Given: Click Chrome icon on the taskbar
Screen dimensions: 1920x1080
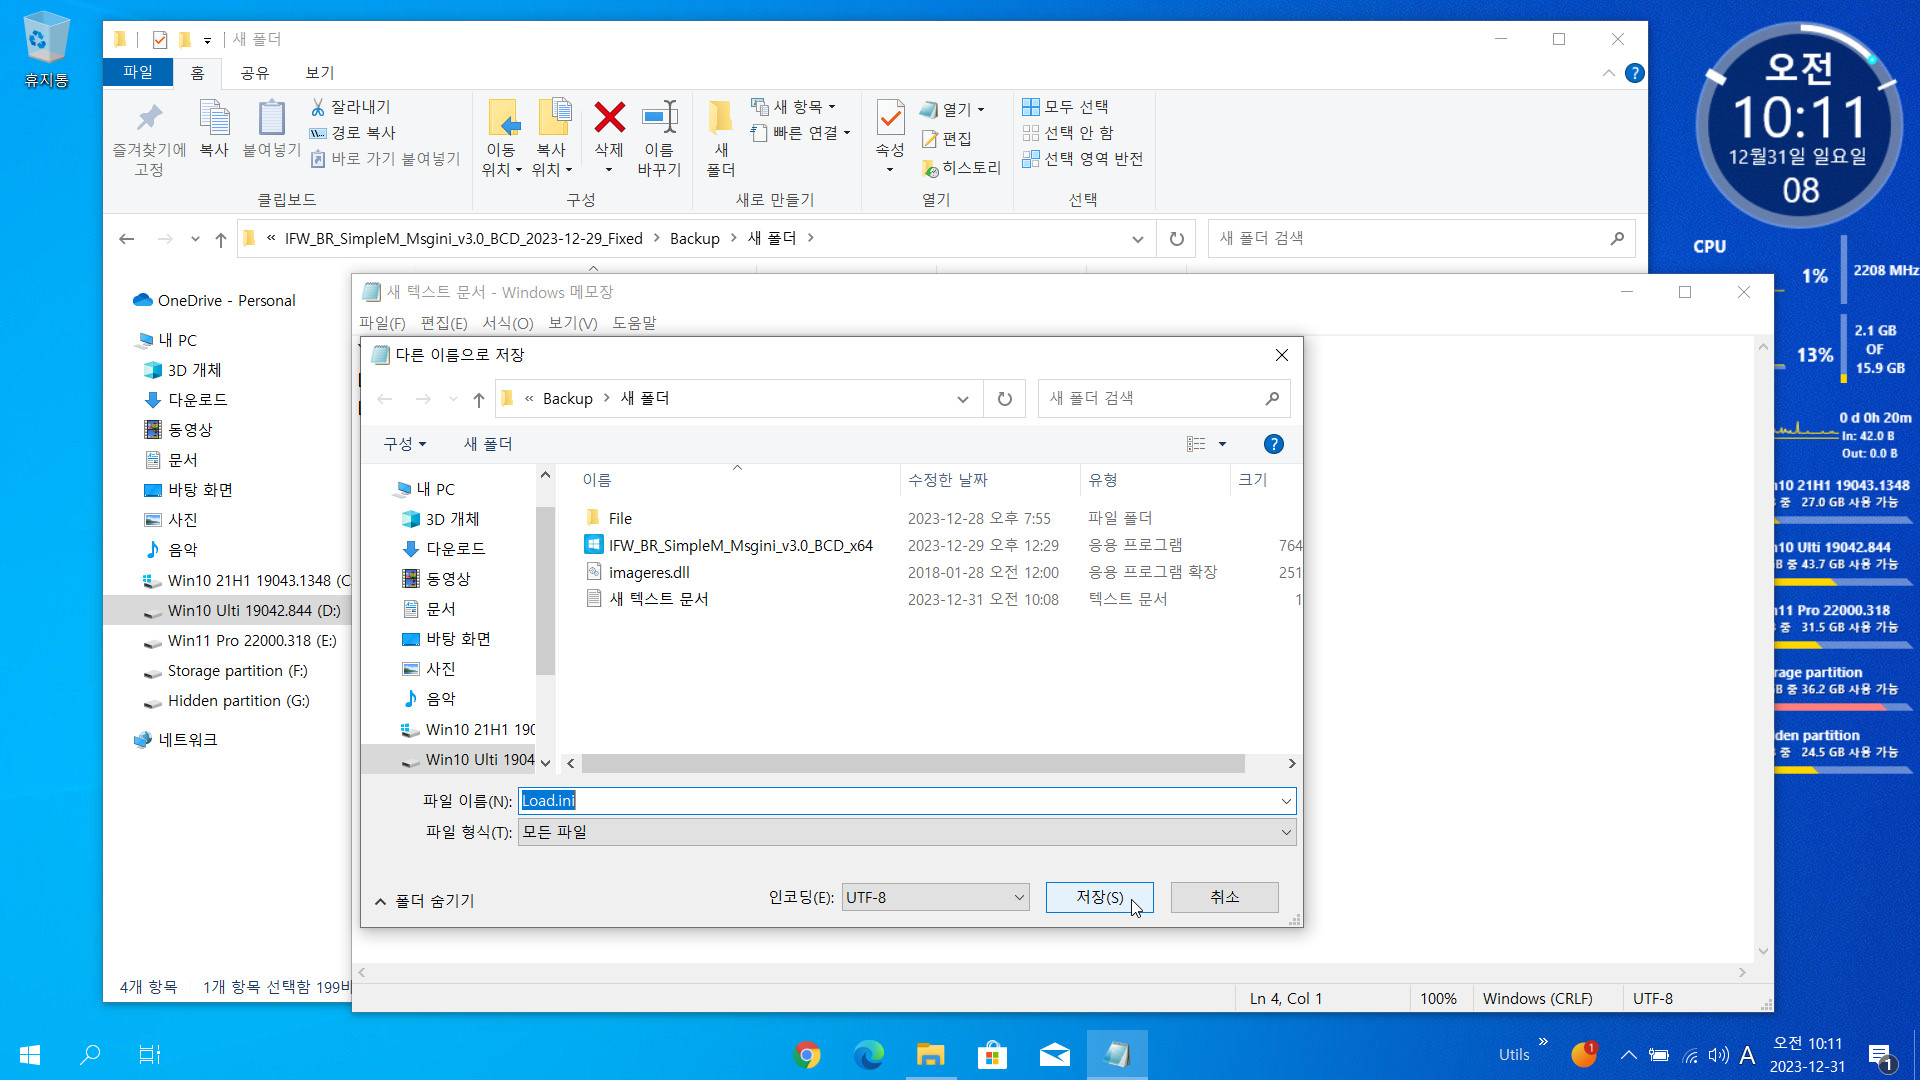Looking at the screenshot, I should coord(807,1054).
